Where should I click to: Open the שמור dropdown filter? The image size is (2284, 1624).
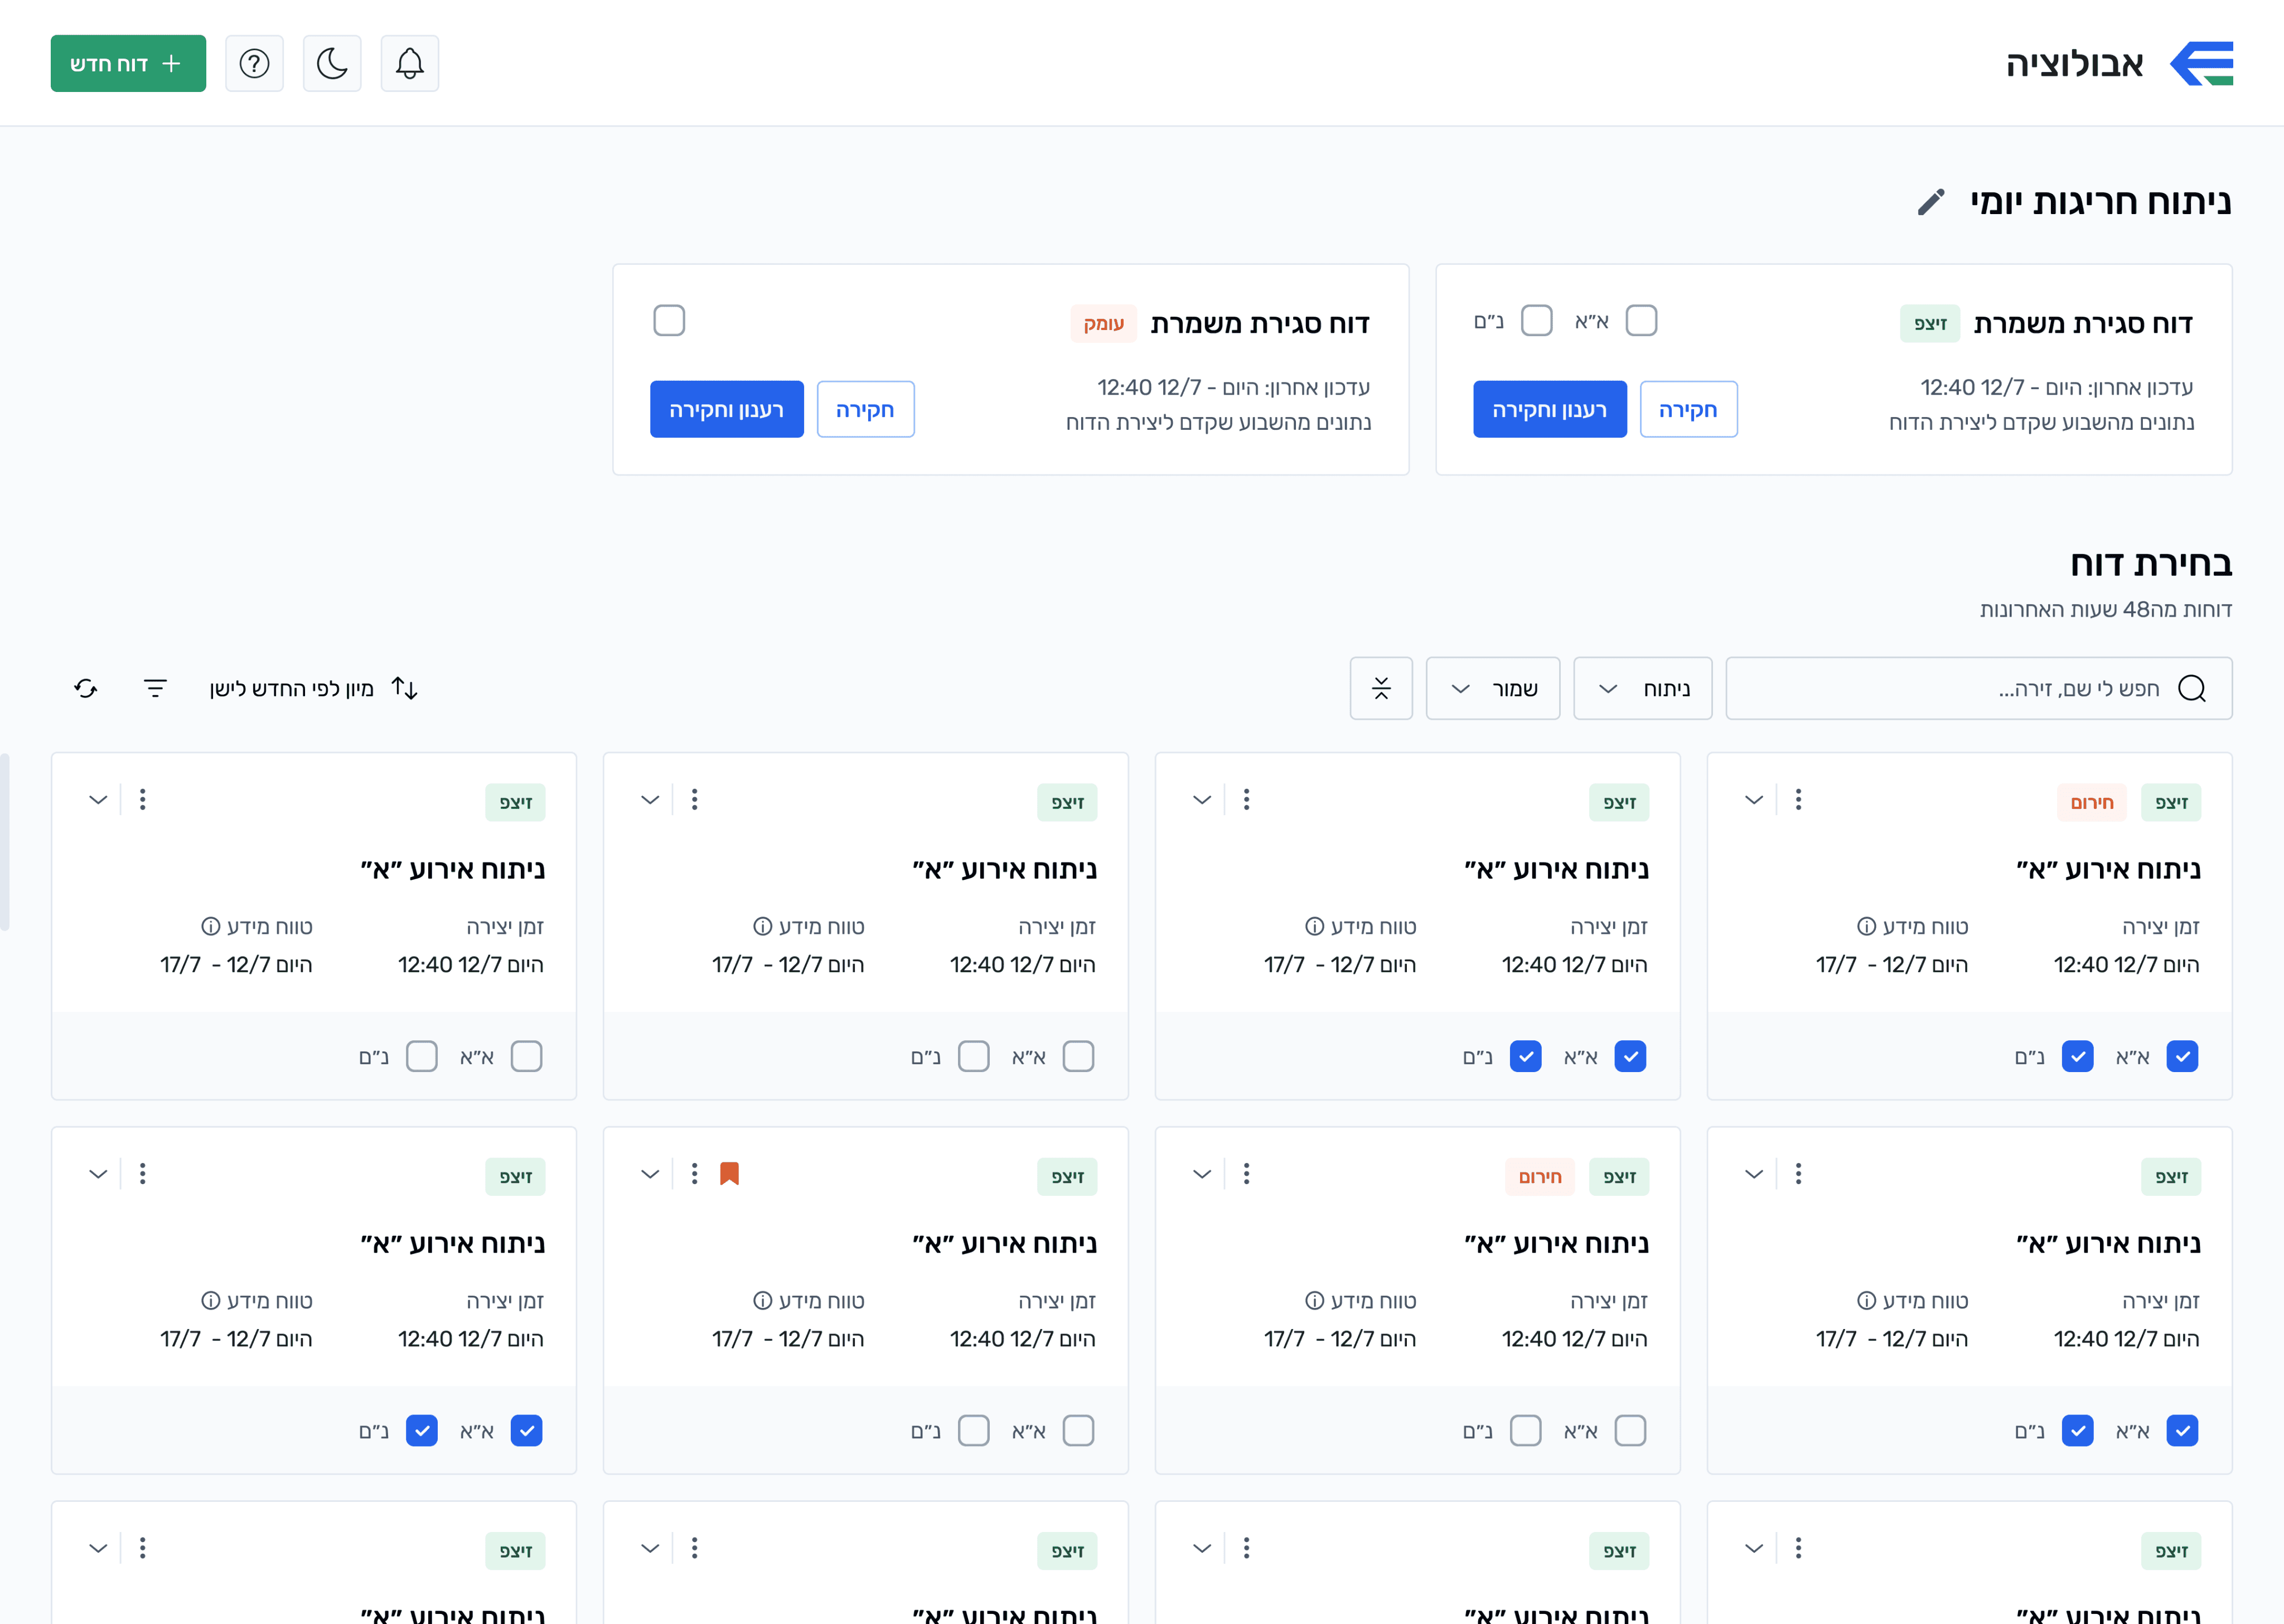[1492, 688]
